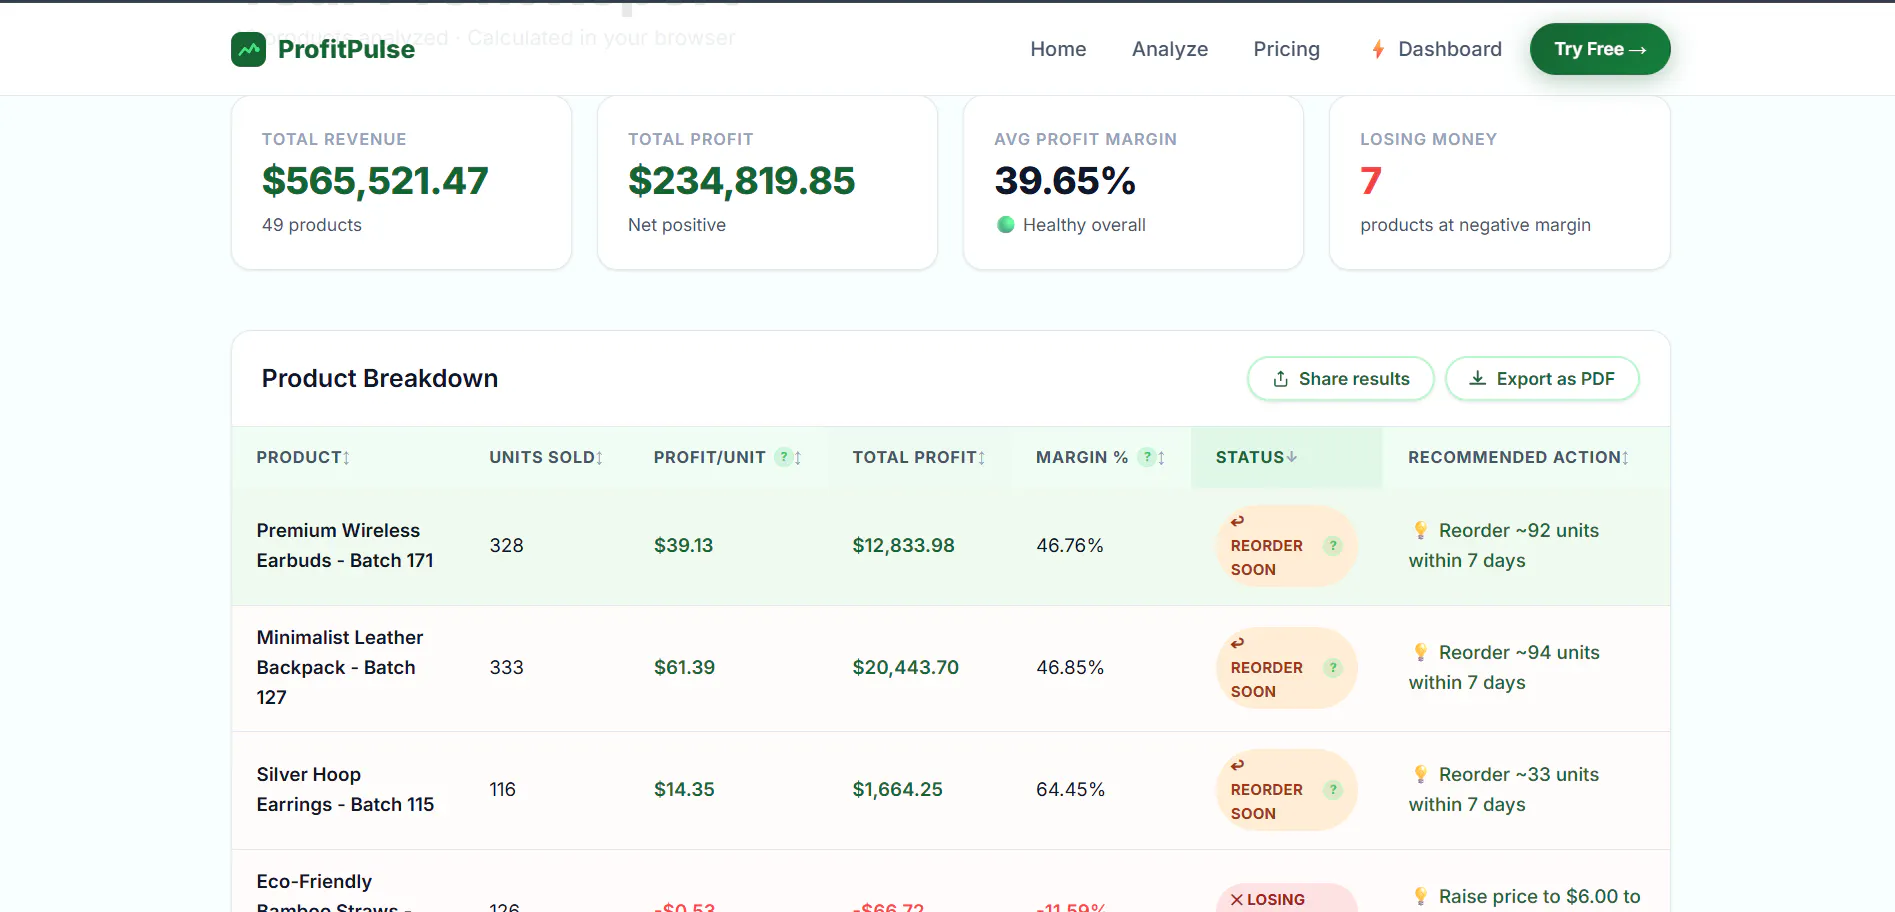1895x912 pixels.
Task: Click total profit value $12,833.98
Action: click(x=903, y=545)
